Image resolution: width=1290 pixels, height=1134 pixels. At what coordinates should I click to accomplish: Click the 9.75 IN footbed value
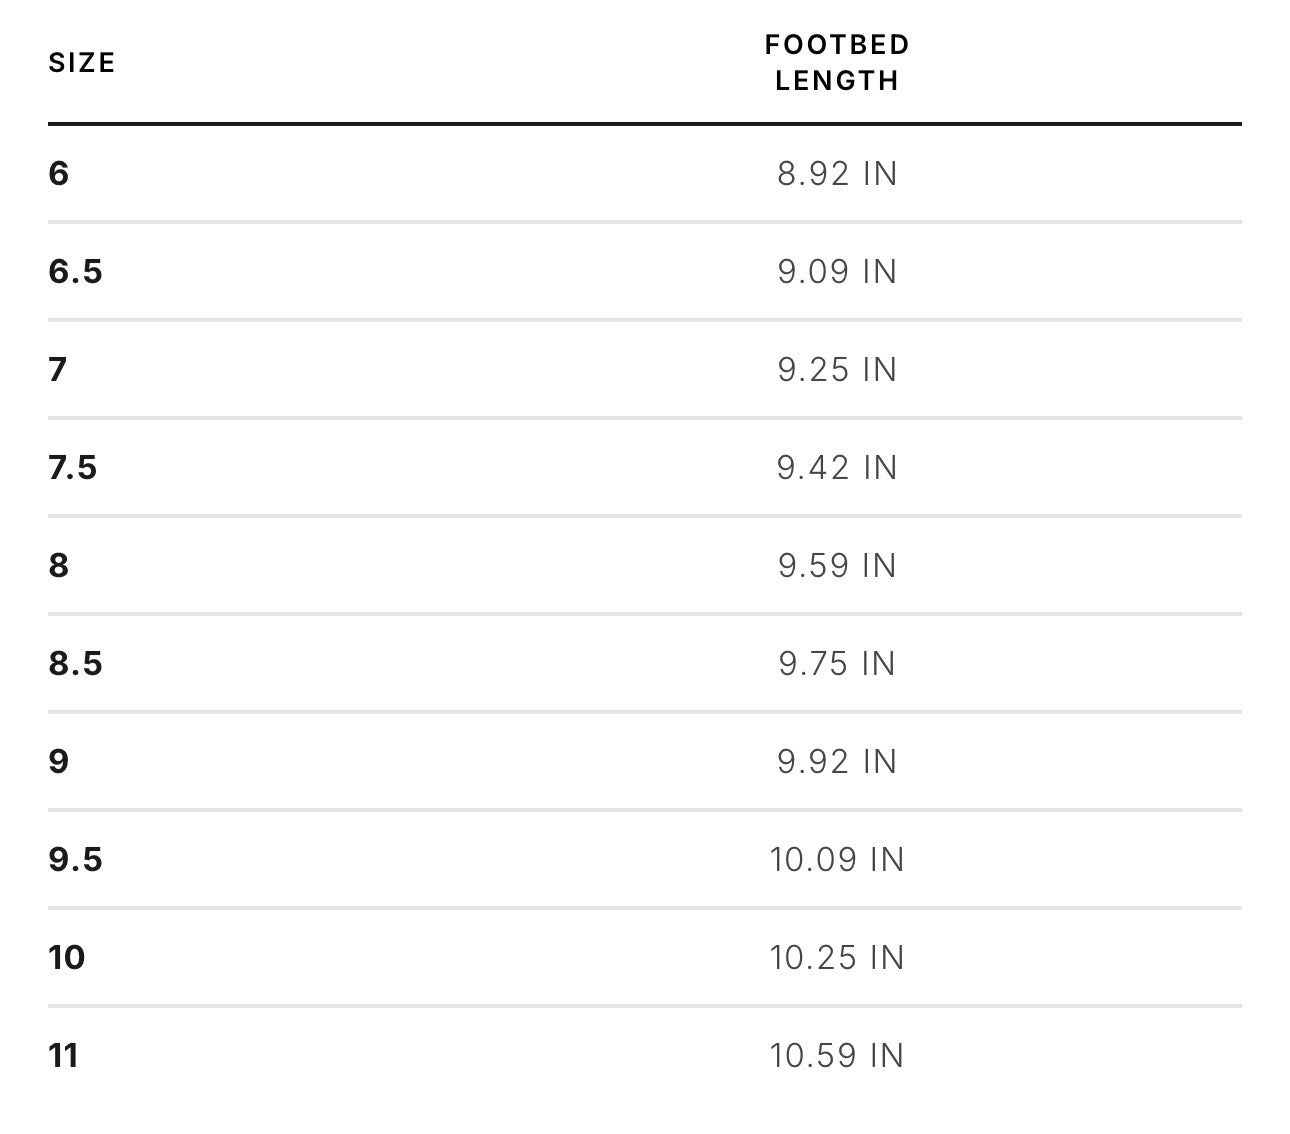pos(837,664)
